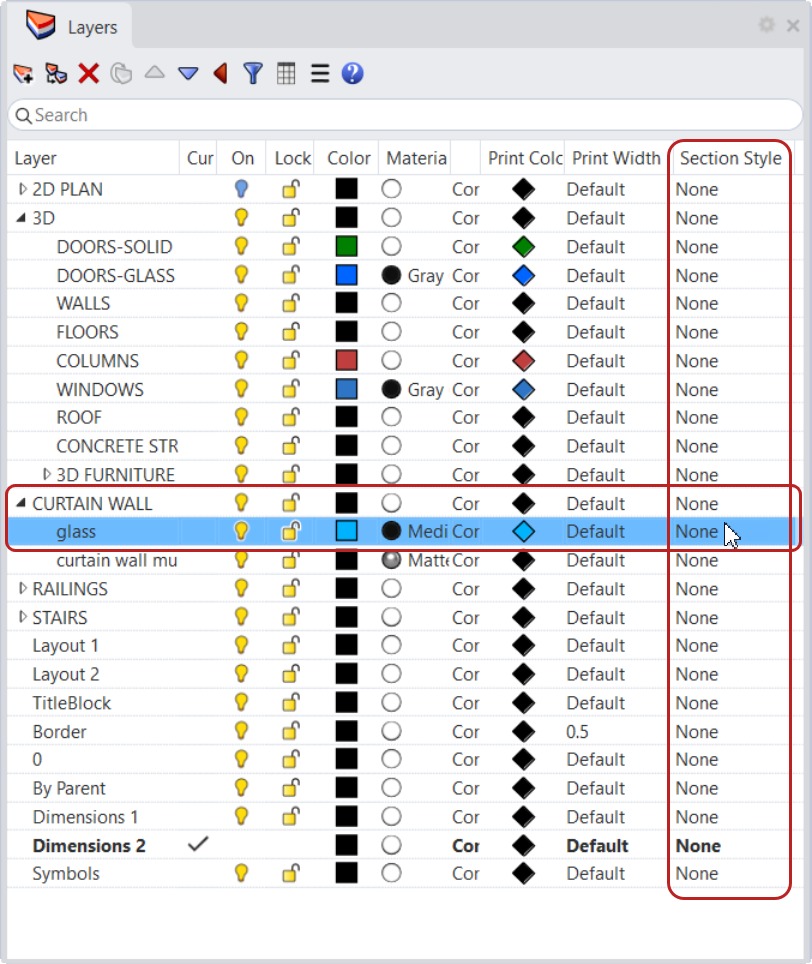Image resolution: width=812 pixels, height=964 pixels.
Task: Click the New Layer icon
Action: click(x=22, y=73)
